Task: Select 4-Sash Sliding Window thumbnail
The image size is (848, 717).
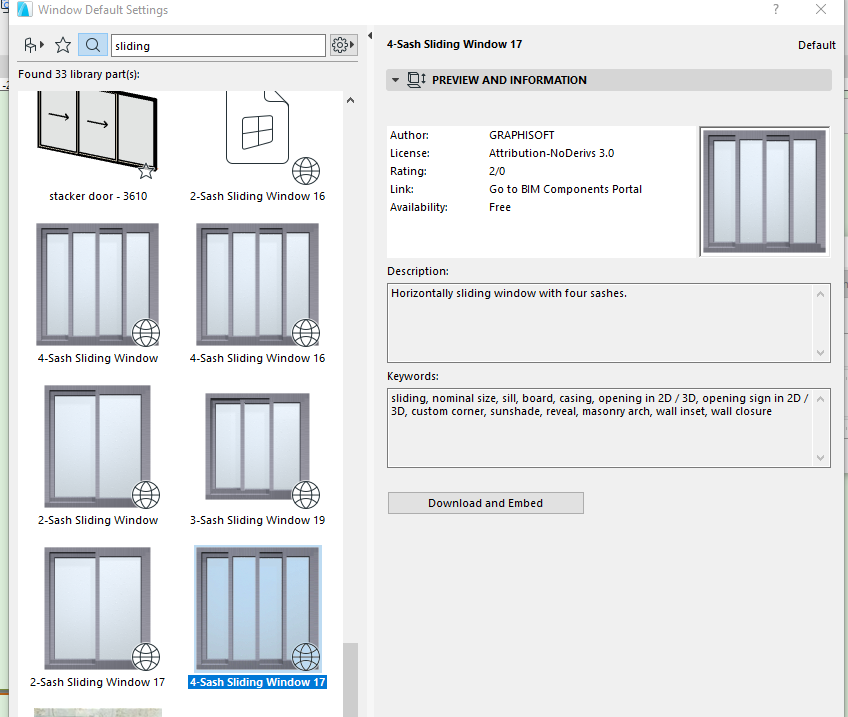Action: click(97, 284)
